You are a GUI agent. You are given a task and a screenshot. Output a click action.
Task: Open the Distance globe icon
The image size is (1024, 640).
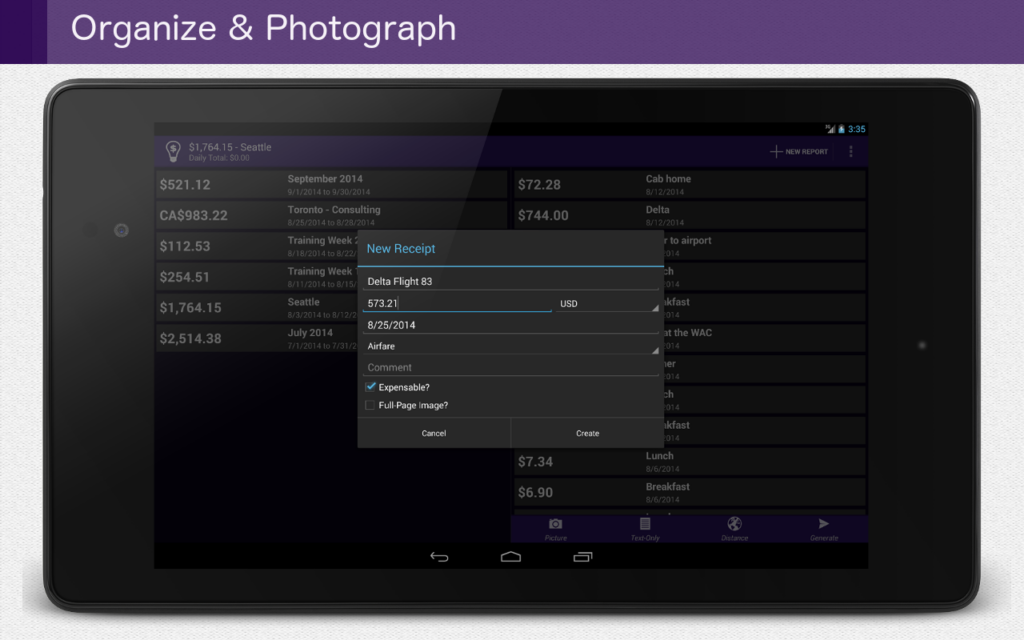[734, 524]
